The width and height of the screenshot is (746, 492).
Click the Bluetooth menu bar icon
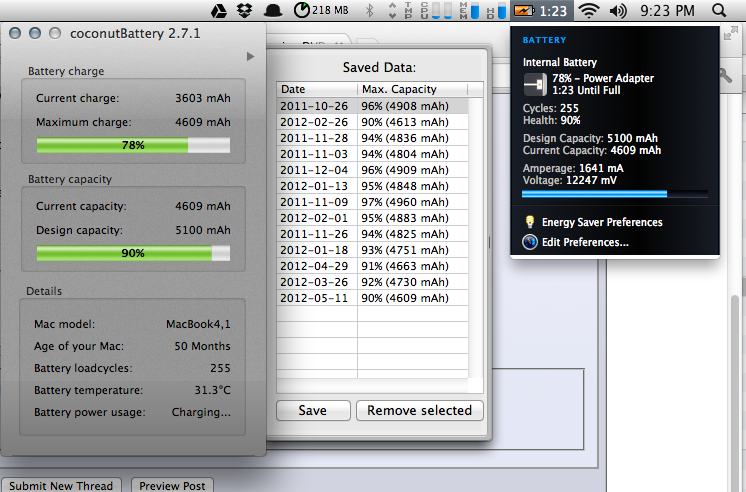click(x=369, y=10)
